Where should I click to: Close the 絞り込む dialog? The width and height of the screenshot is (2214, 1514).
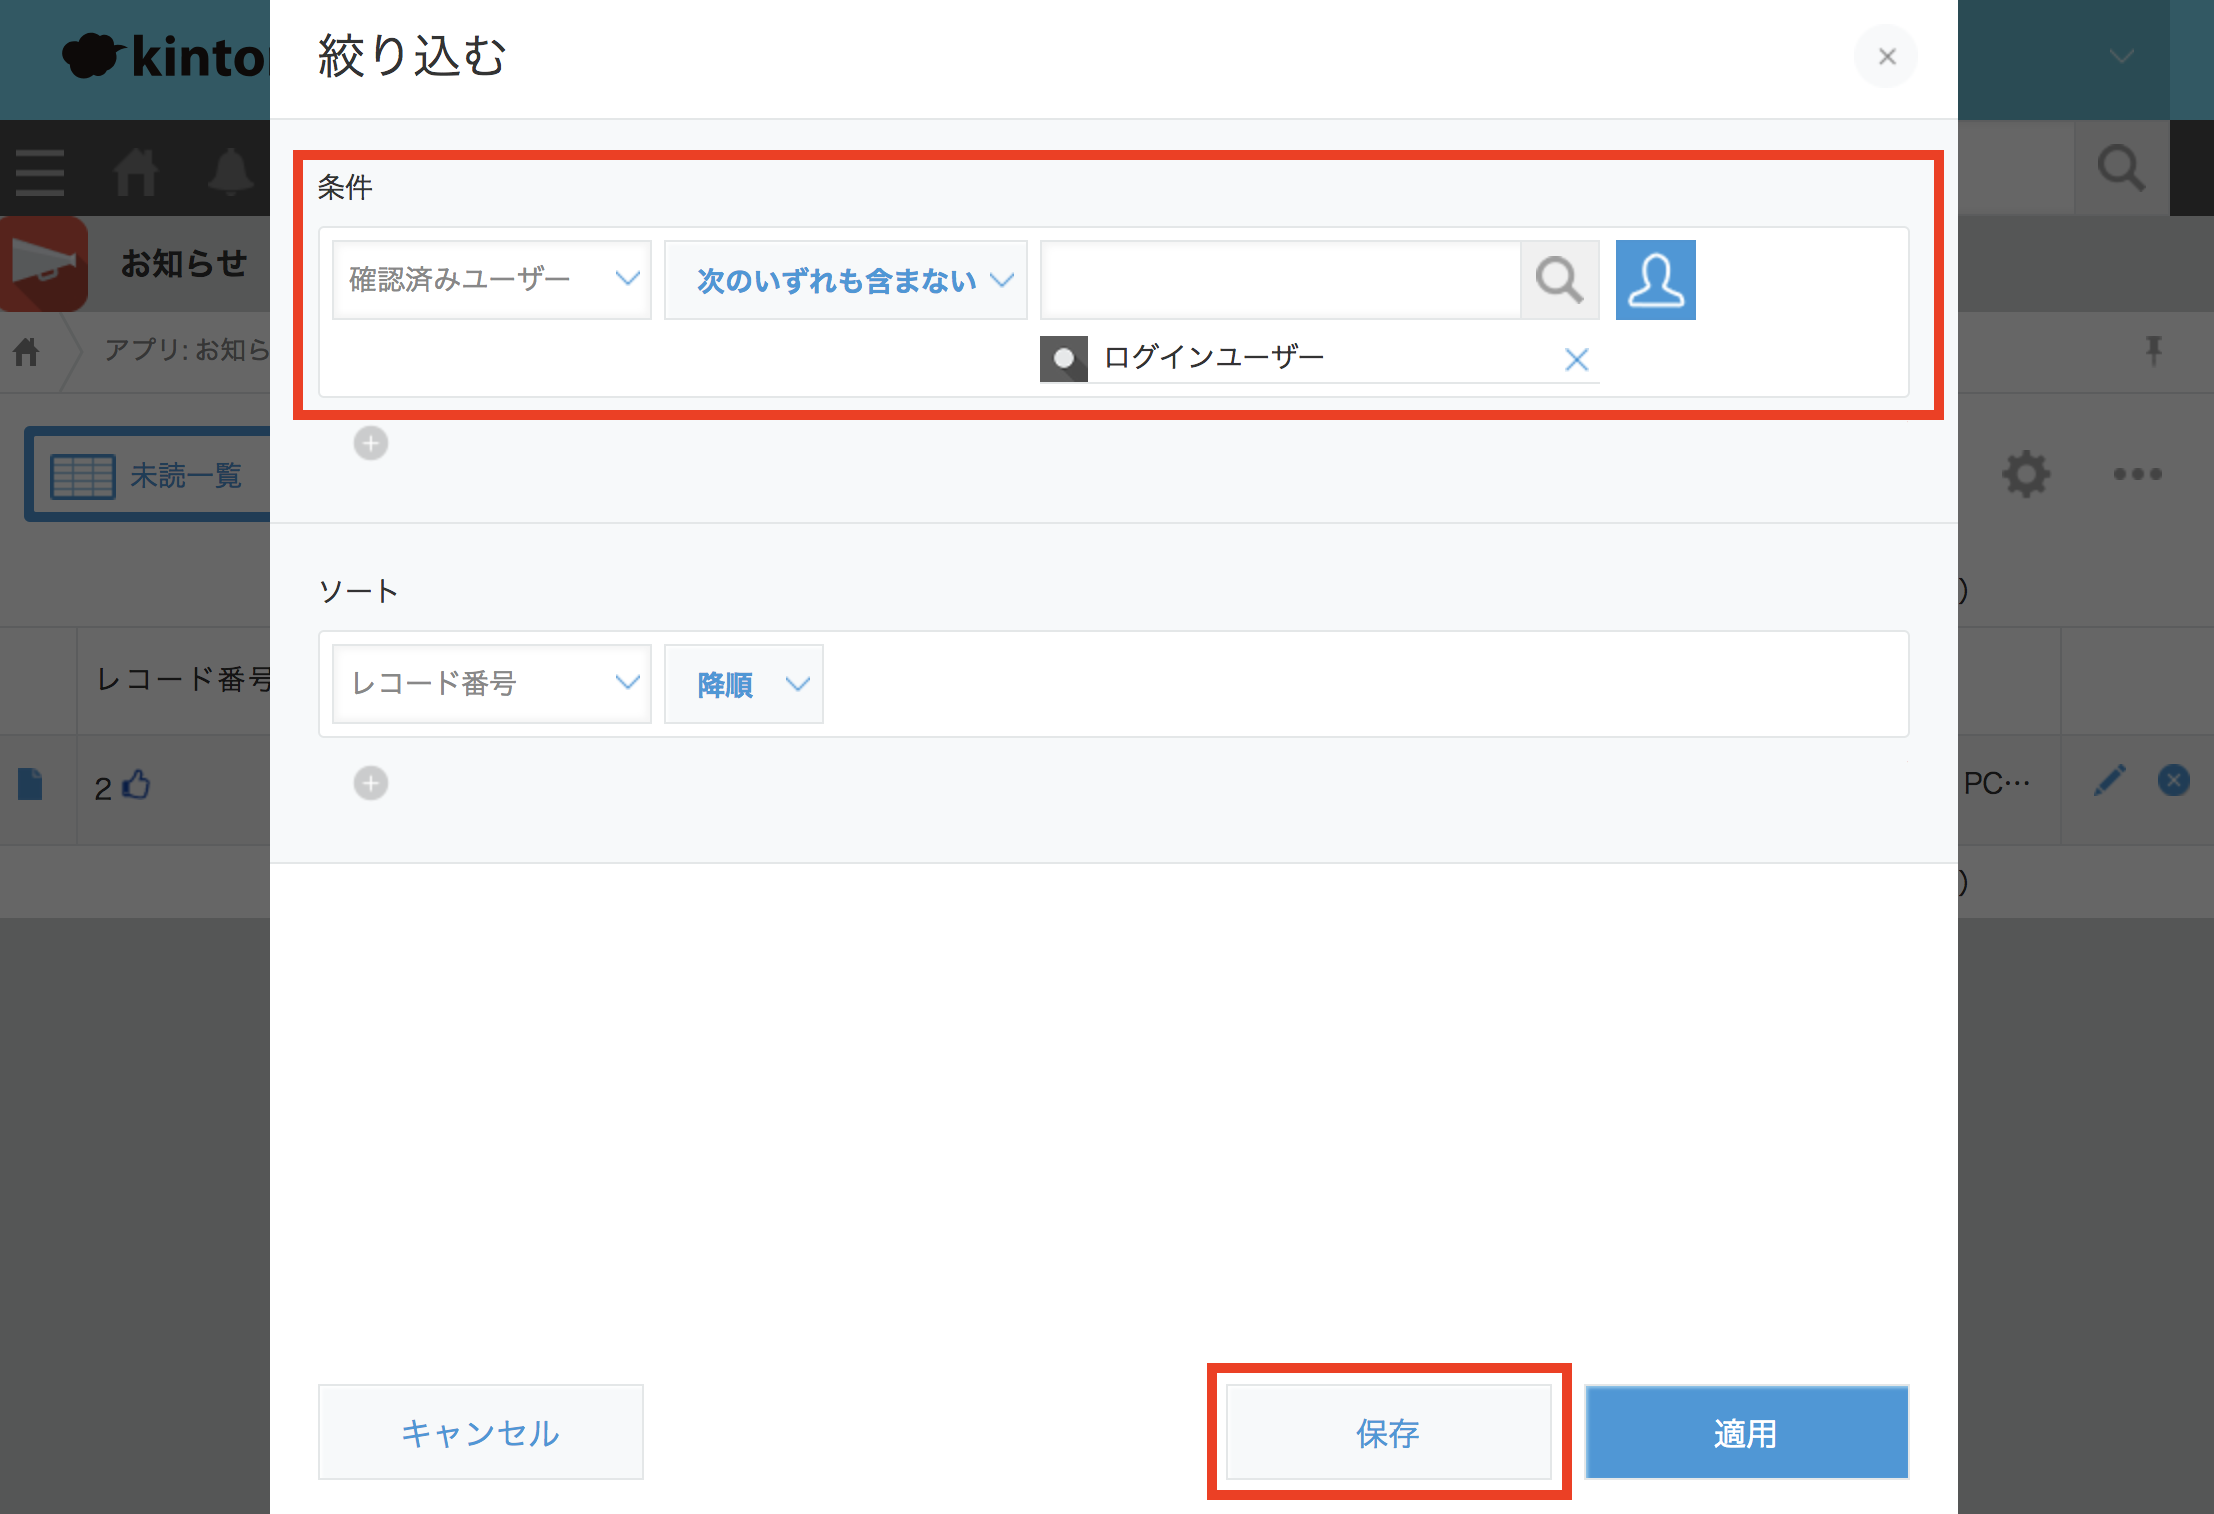click(x=1886, y=57)
